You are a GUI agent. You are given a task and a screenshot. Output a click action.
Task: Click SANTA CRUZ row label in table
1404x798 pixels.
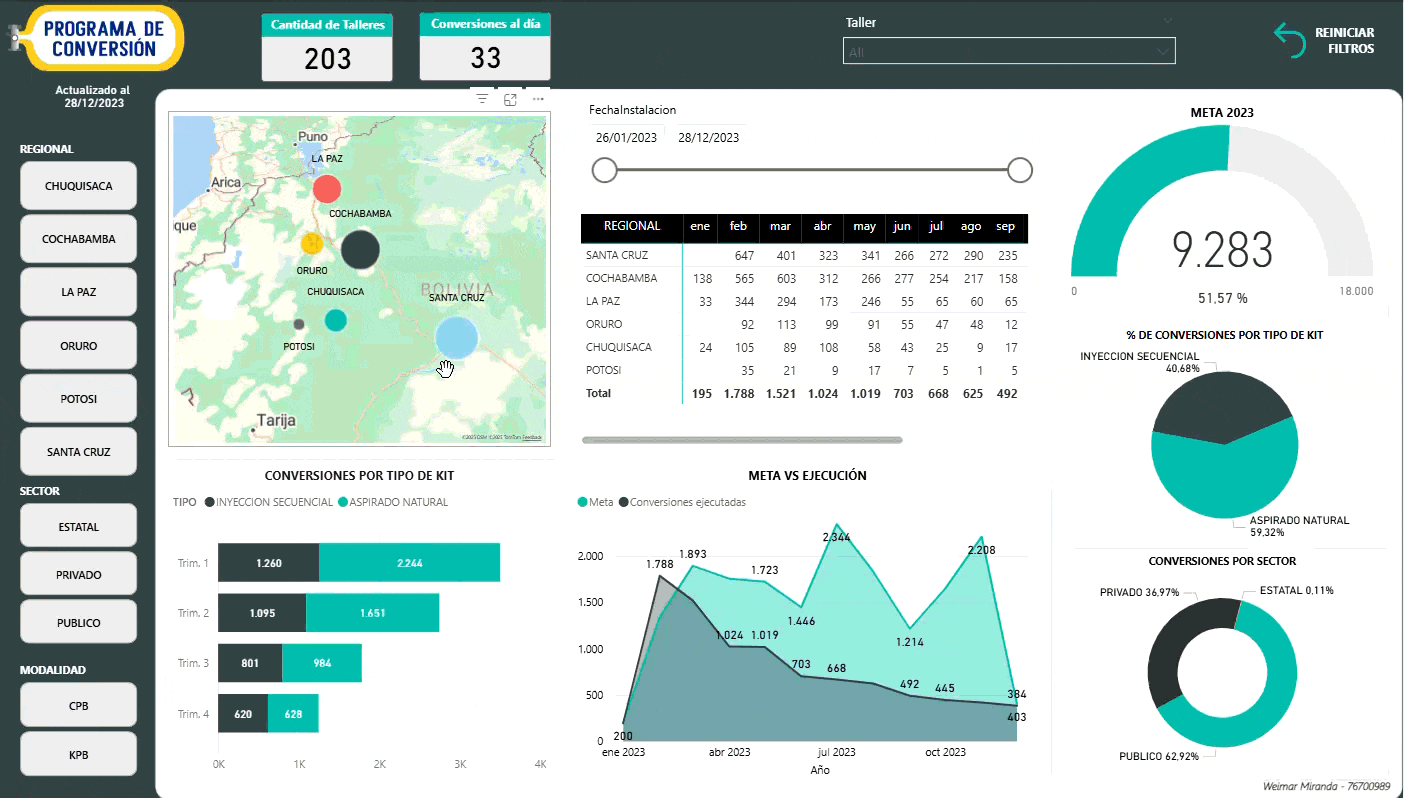[617, 256]
